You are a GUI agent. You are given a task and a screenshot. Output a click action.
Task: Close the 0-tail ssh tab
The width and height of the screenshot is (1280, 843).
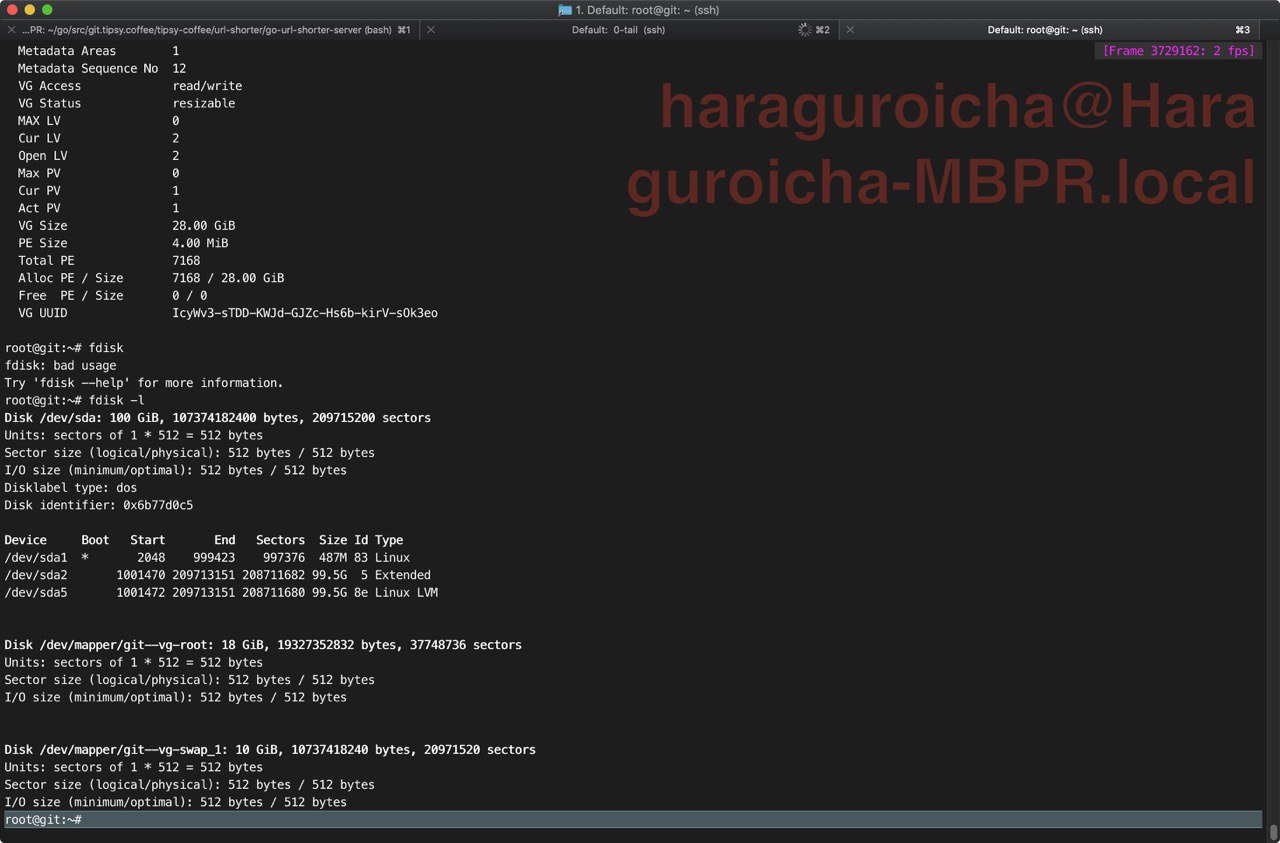[x=431, y=30]
